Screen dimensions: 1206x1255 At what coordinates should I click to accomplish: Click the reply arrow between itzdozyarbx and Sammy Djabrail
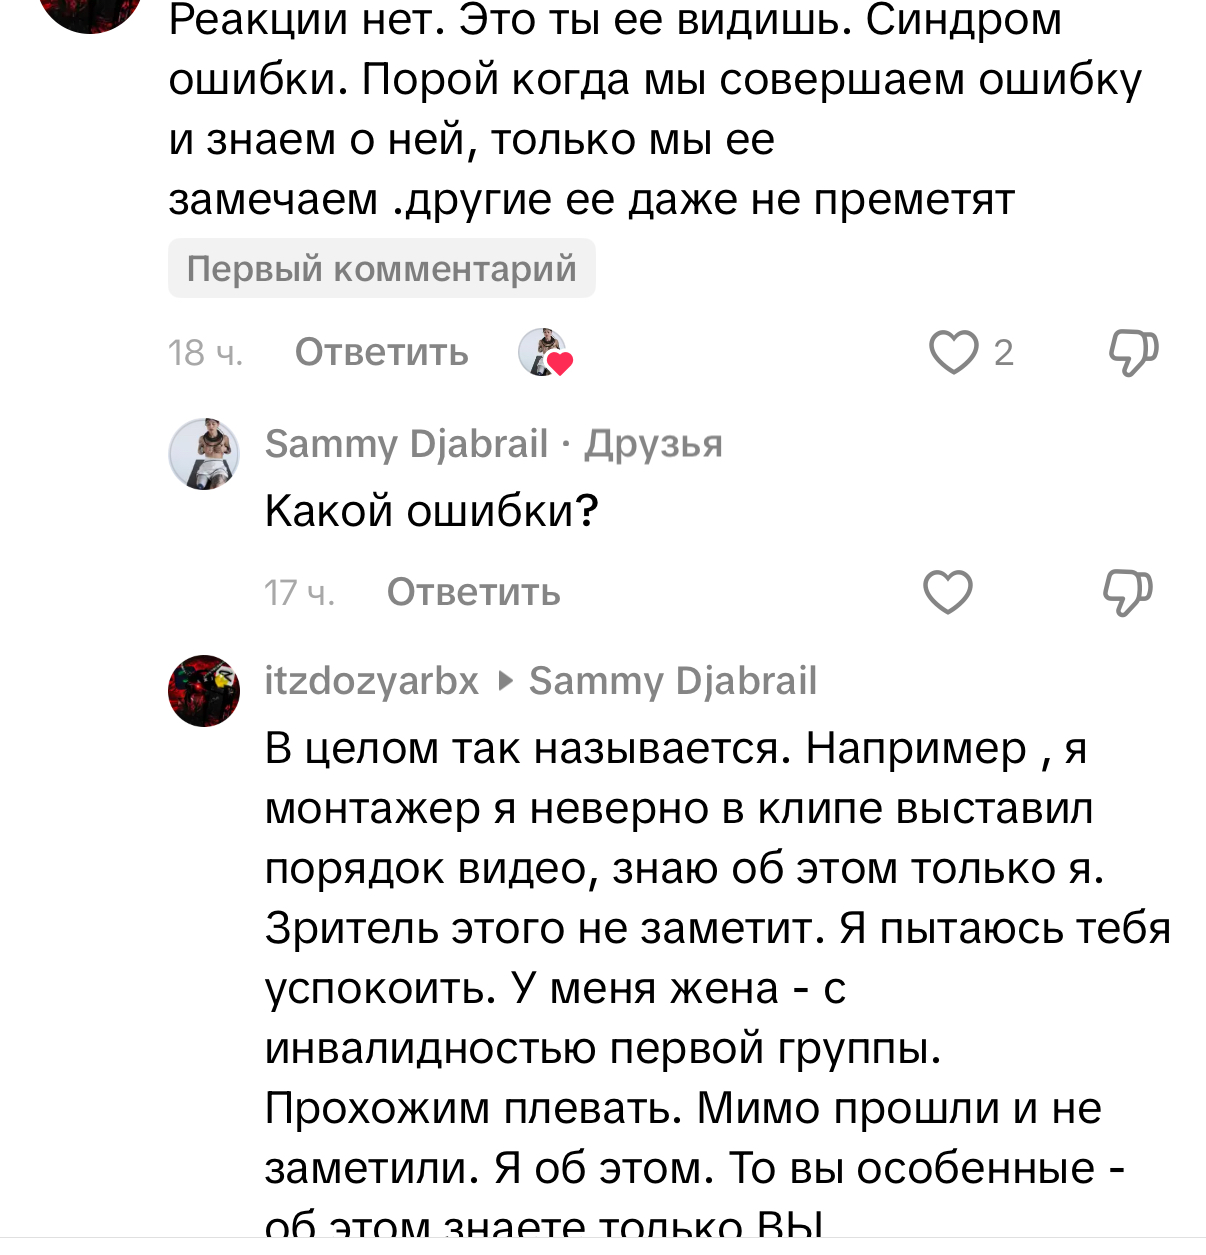pyautogui.click(x=505, y=681)
